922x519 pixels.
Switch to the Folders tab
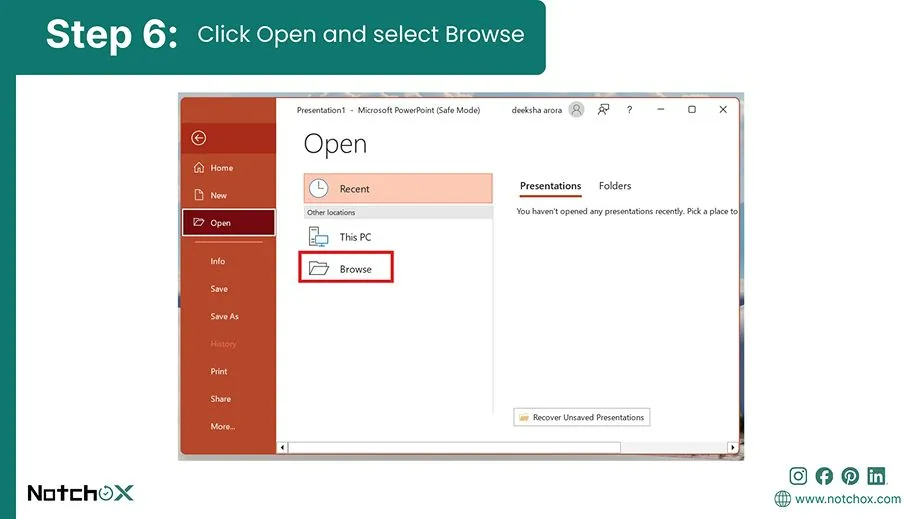point(614,186)
